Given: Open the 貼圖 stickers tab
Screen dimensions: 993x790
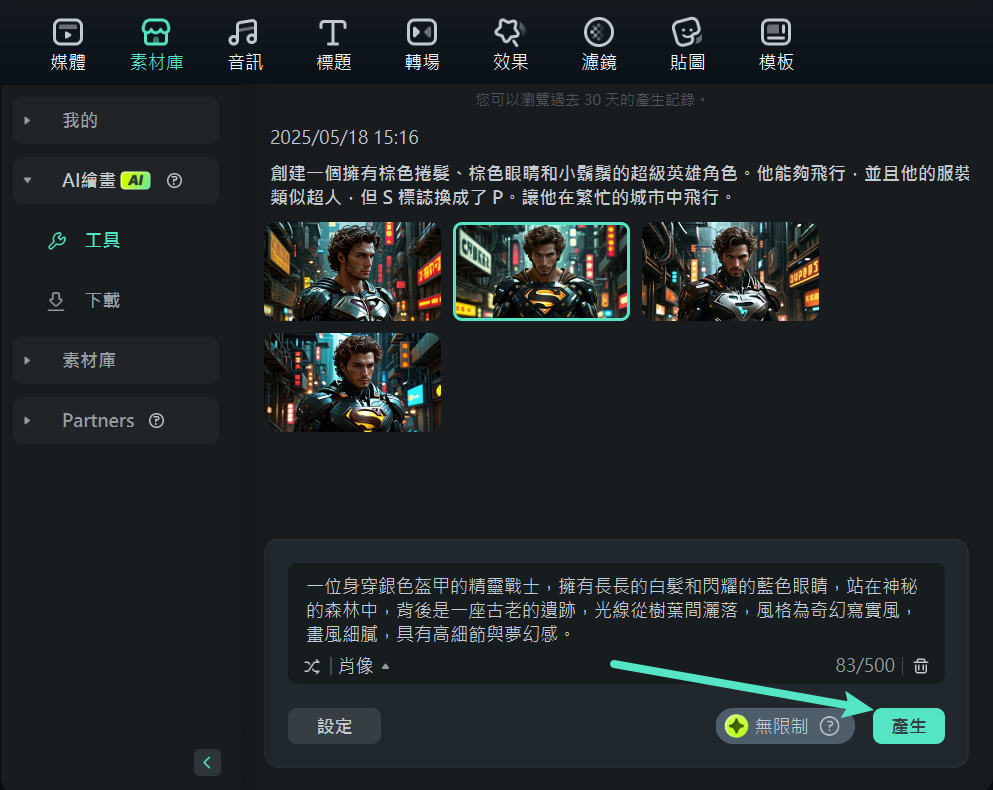Looking at the screenshot, I should [x=687, y=44].
